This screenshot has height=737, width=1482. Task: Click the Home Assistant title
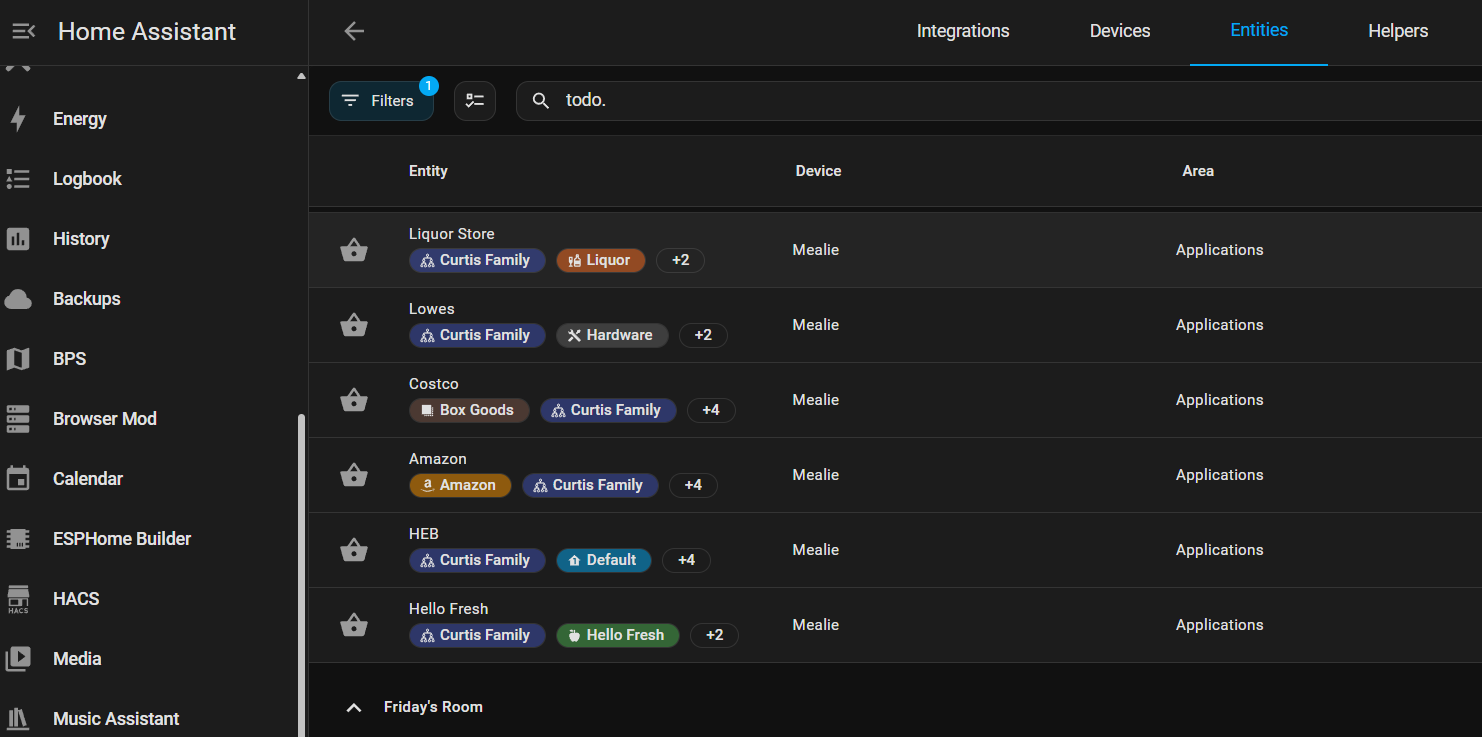click(x=147, y=32)
